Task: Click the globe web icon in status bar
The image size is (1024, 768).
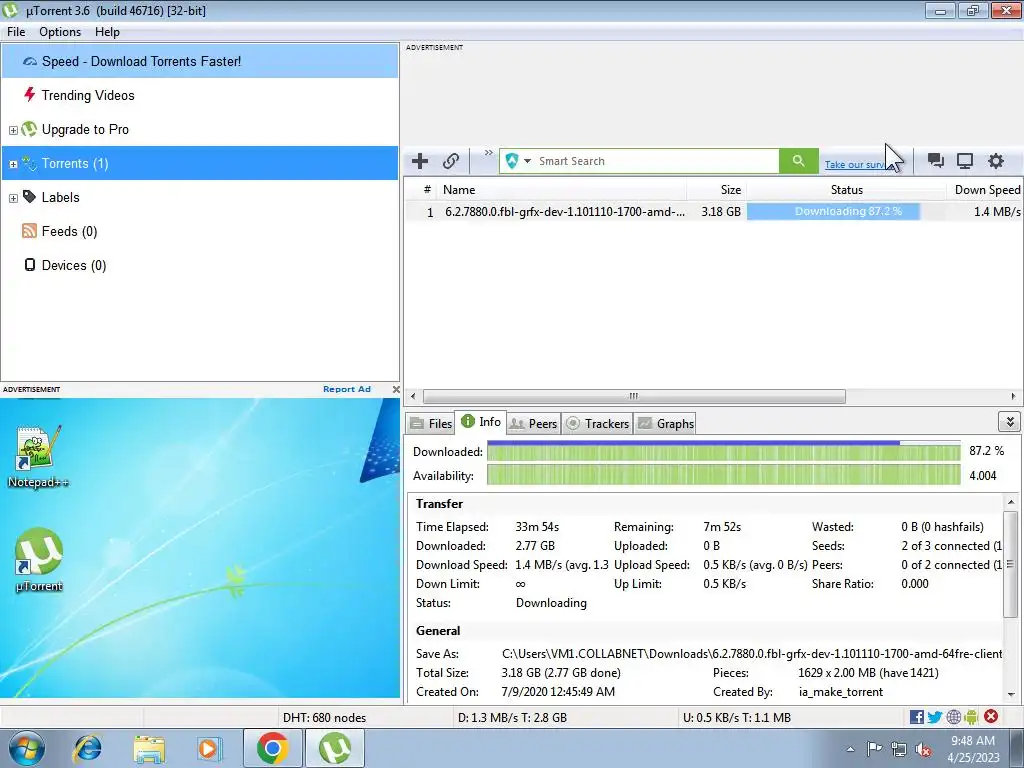Action: (x=953, y=717)
